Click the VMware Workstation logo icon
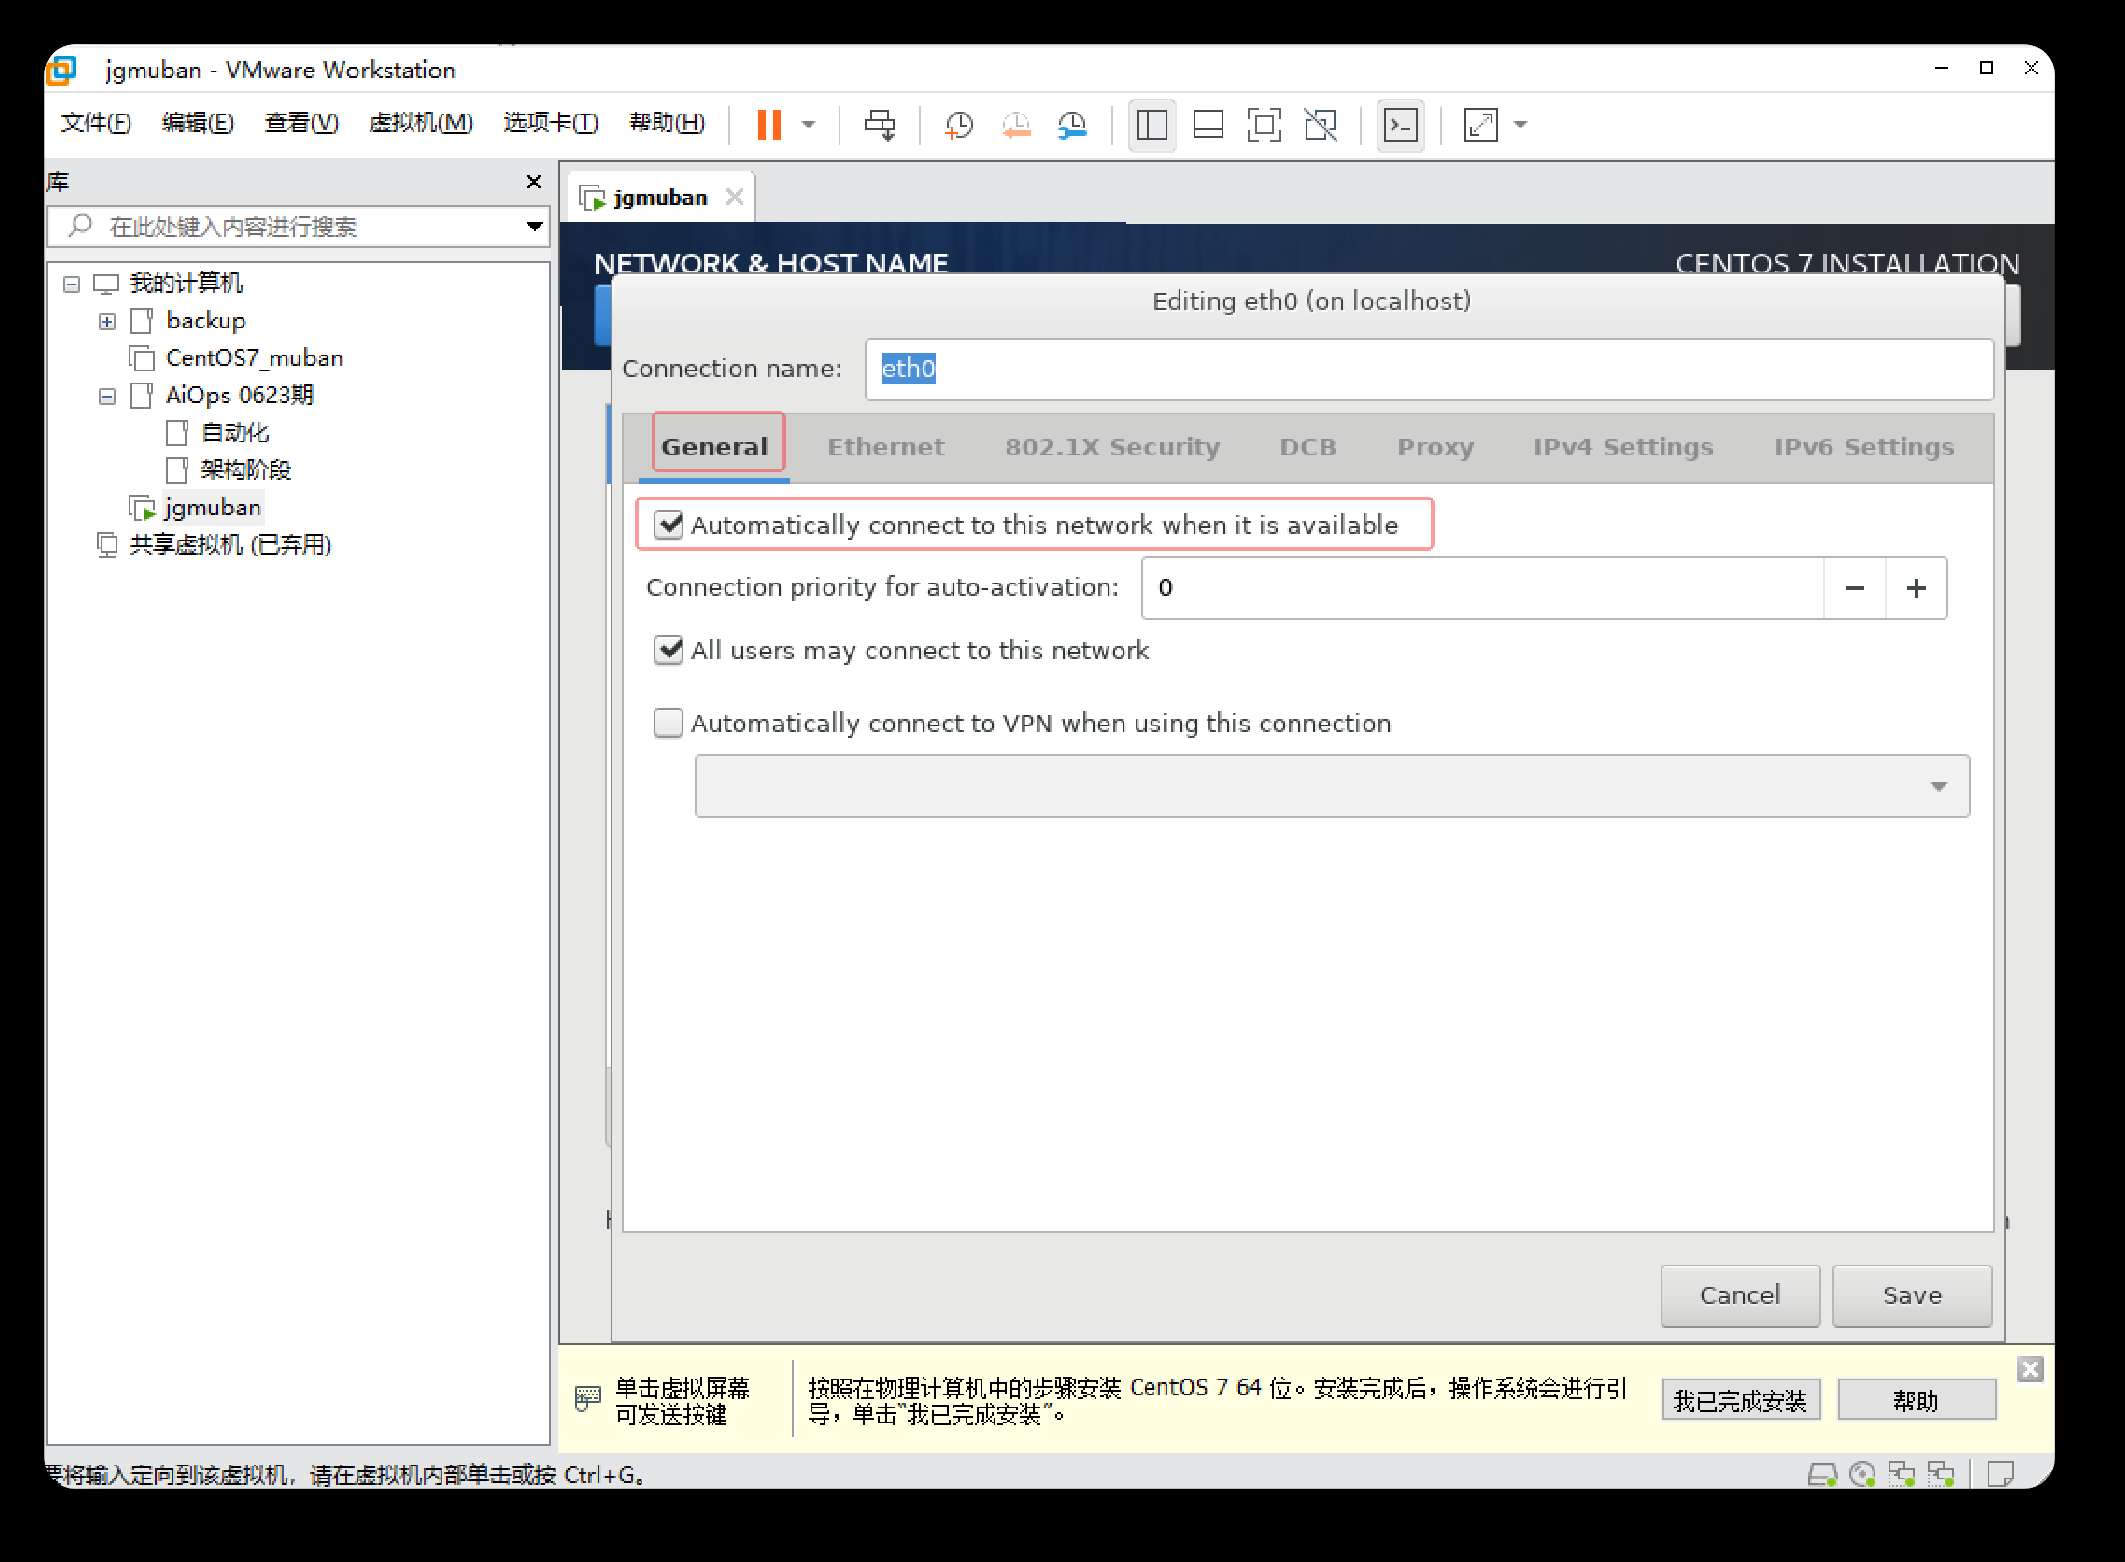This screenshot has width=2125, height=1562. click(x=62, y=70)
